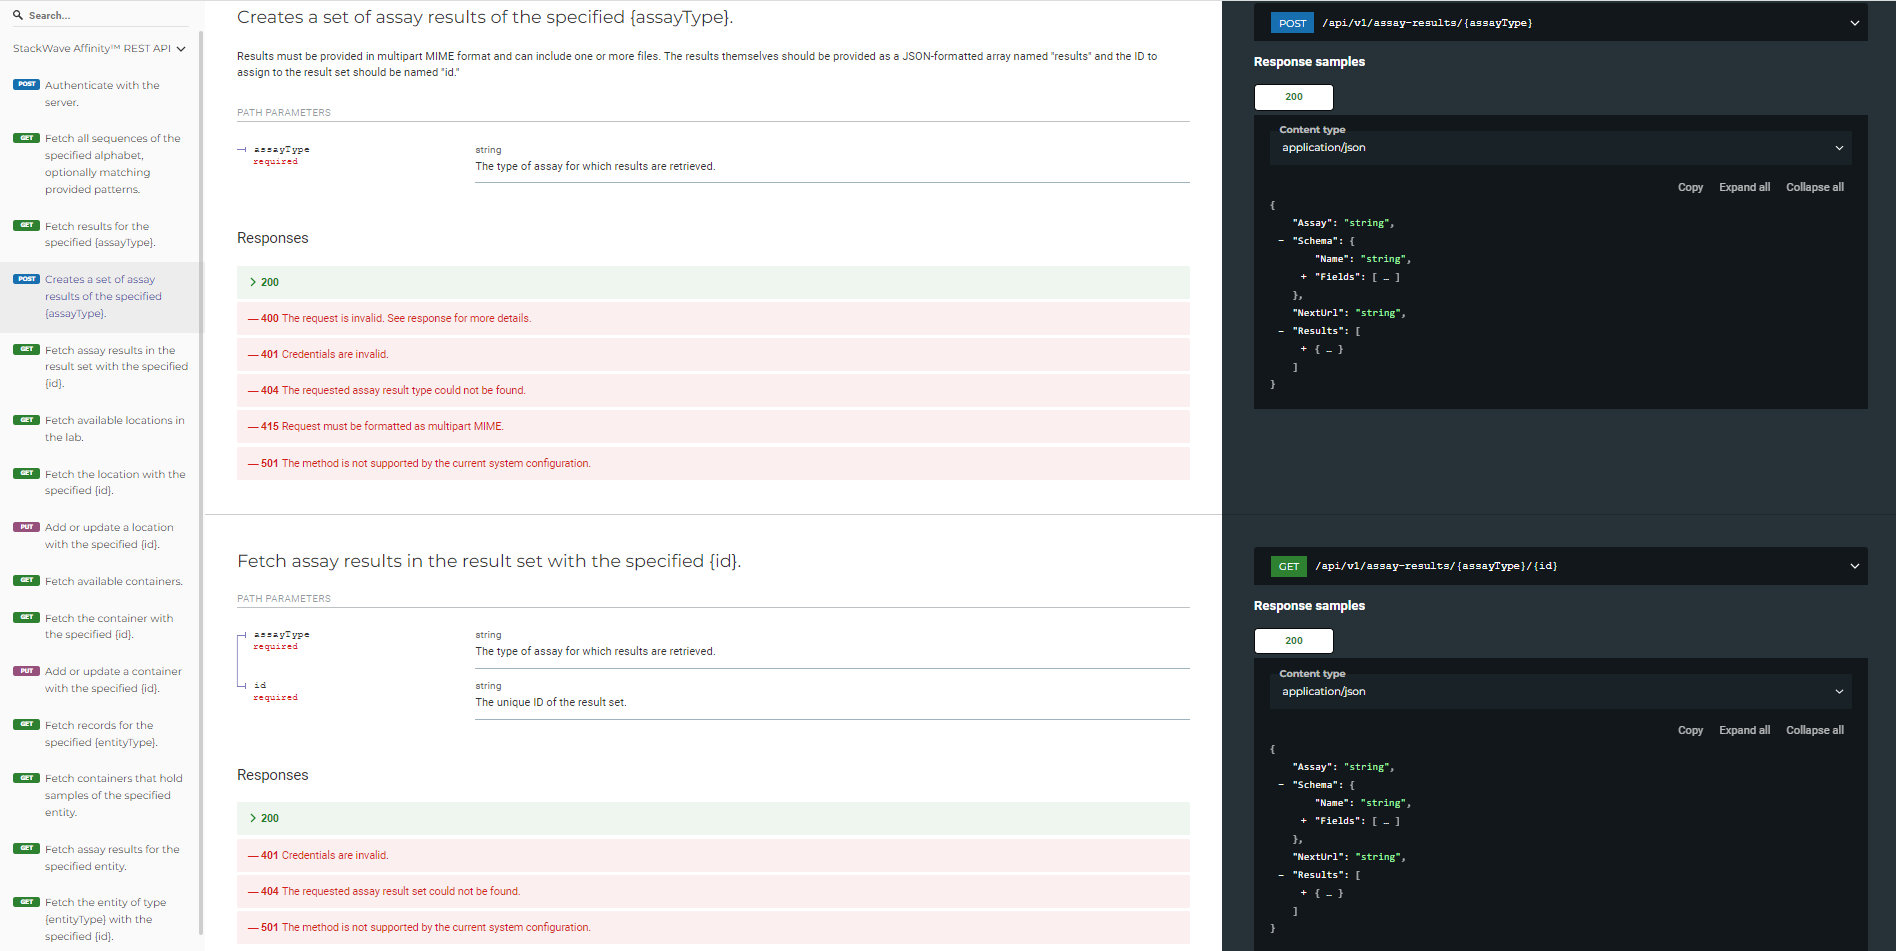
Task: Expand the Fields array in the response sample
Action: pyautogui.click(x=1305, y=276)
